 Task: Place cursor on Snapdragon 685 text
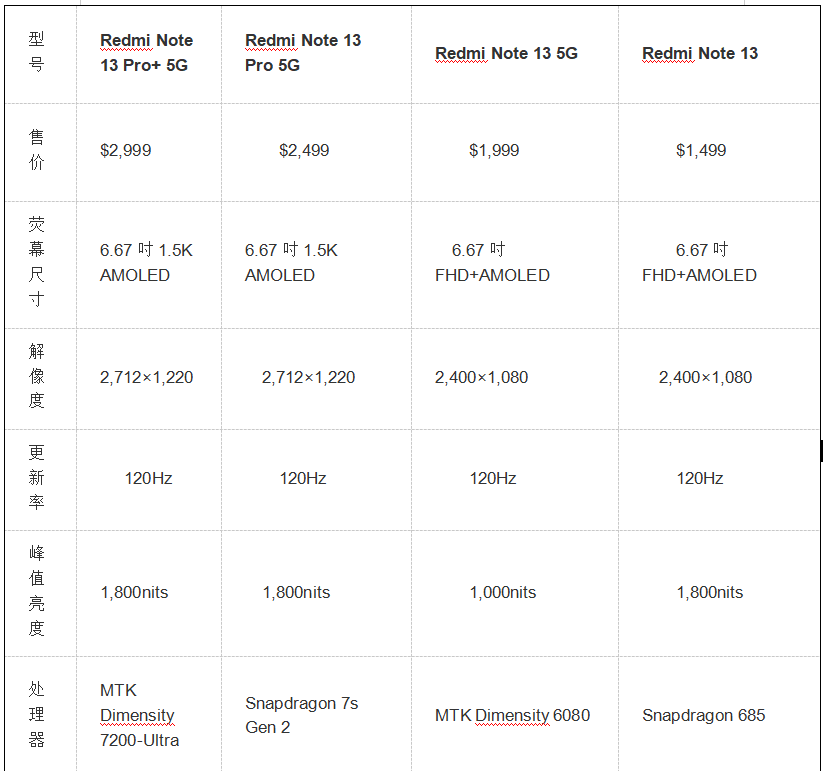coord(703,716)
